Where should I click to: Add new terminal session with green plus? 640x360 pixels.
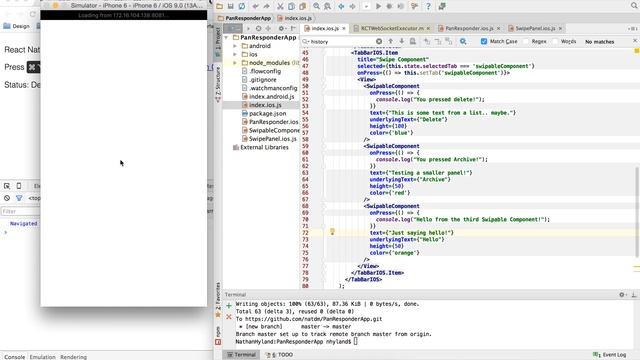[229, 306]
